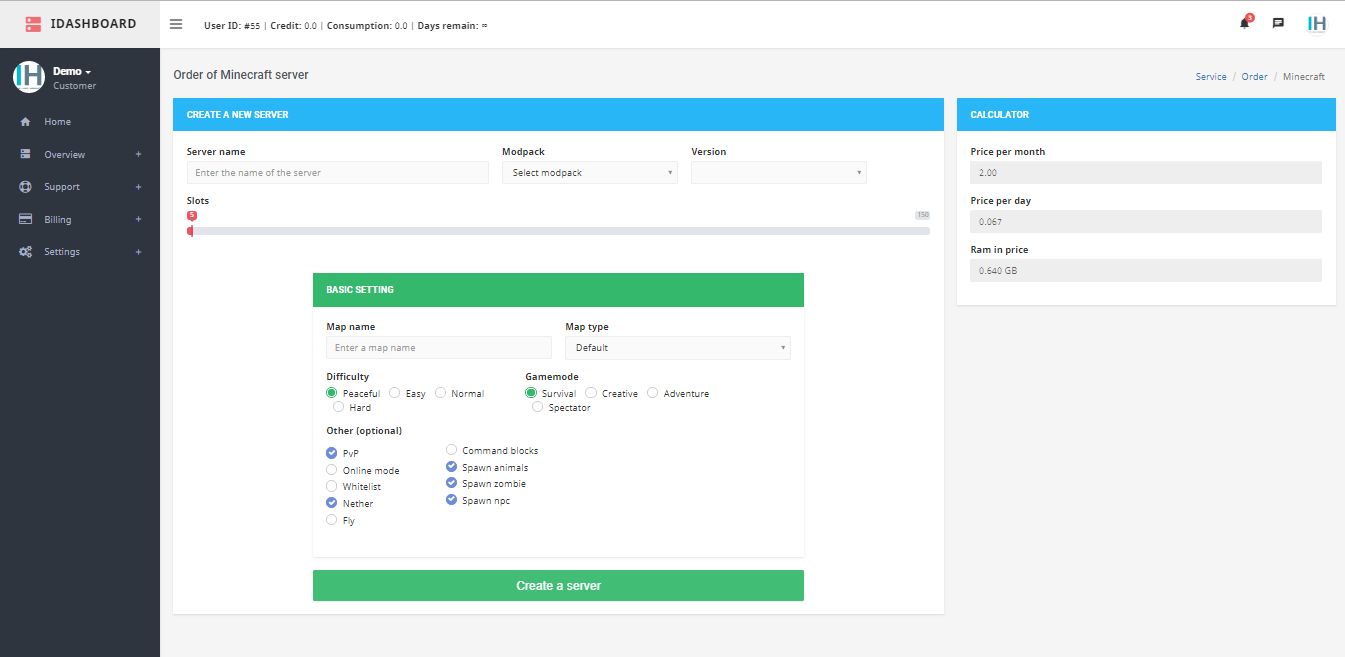
Task: Click the IH logo in top-right corner
Action: 1317,23
